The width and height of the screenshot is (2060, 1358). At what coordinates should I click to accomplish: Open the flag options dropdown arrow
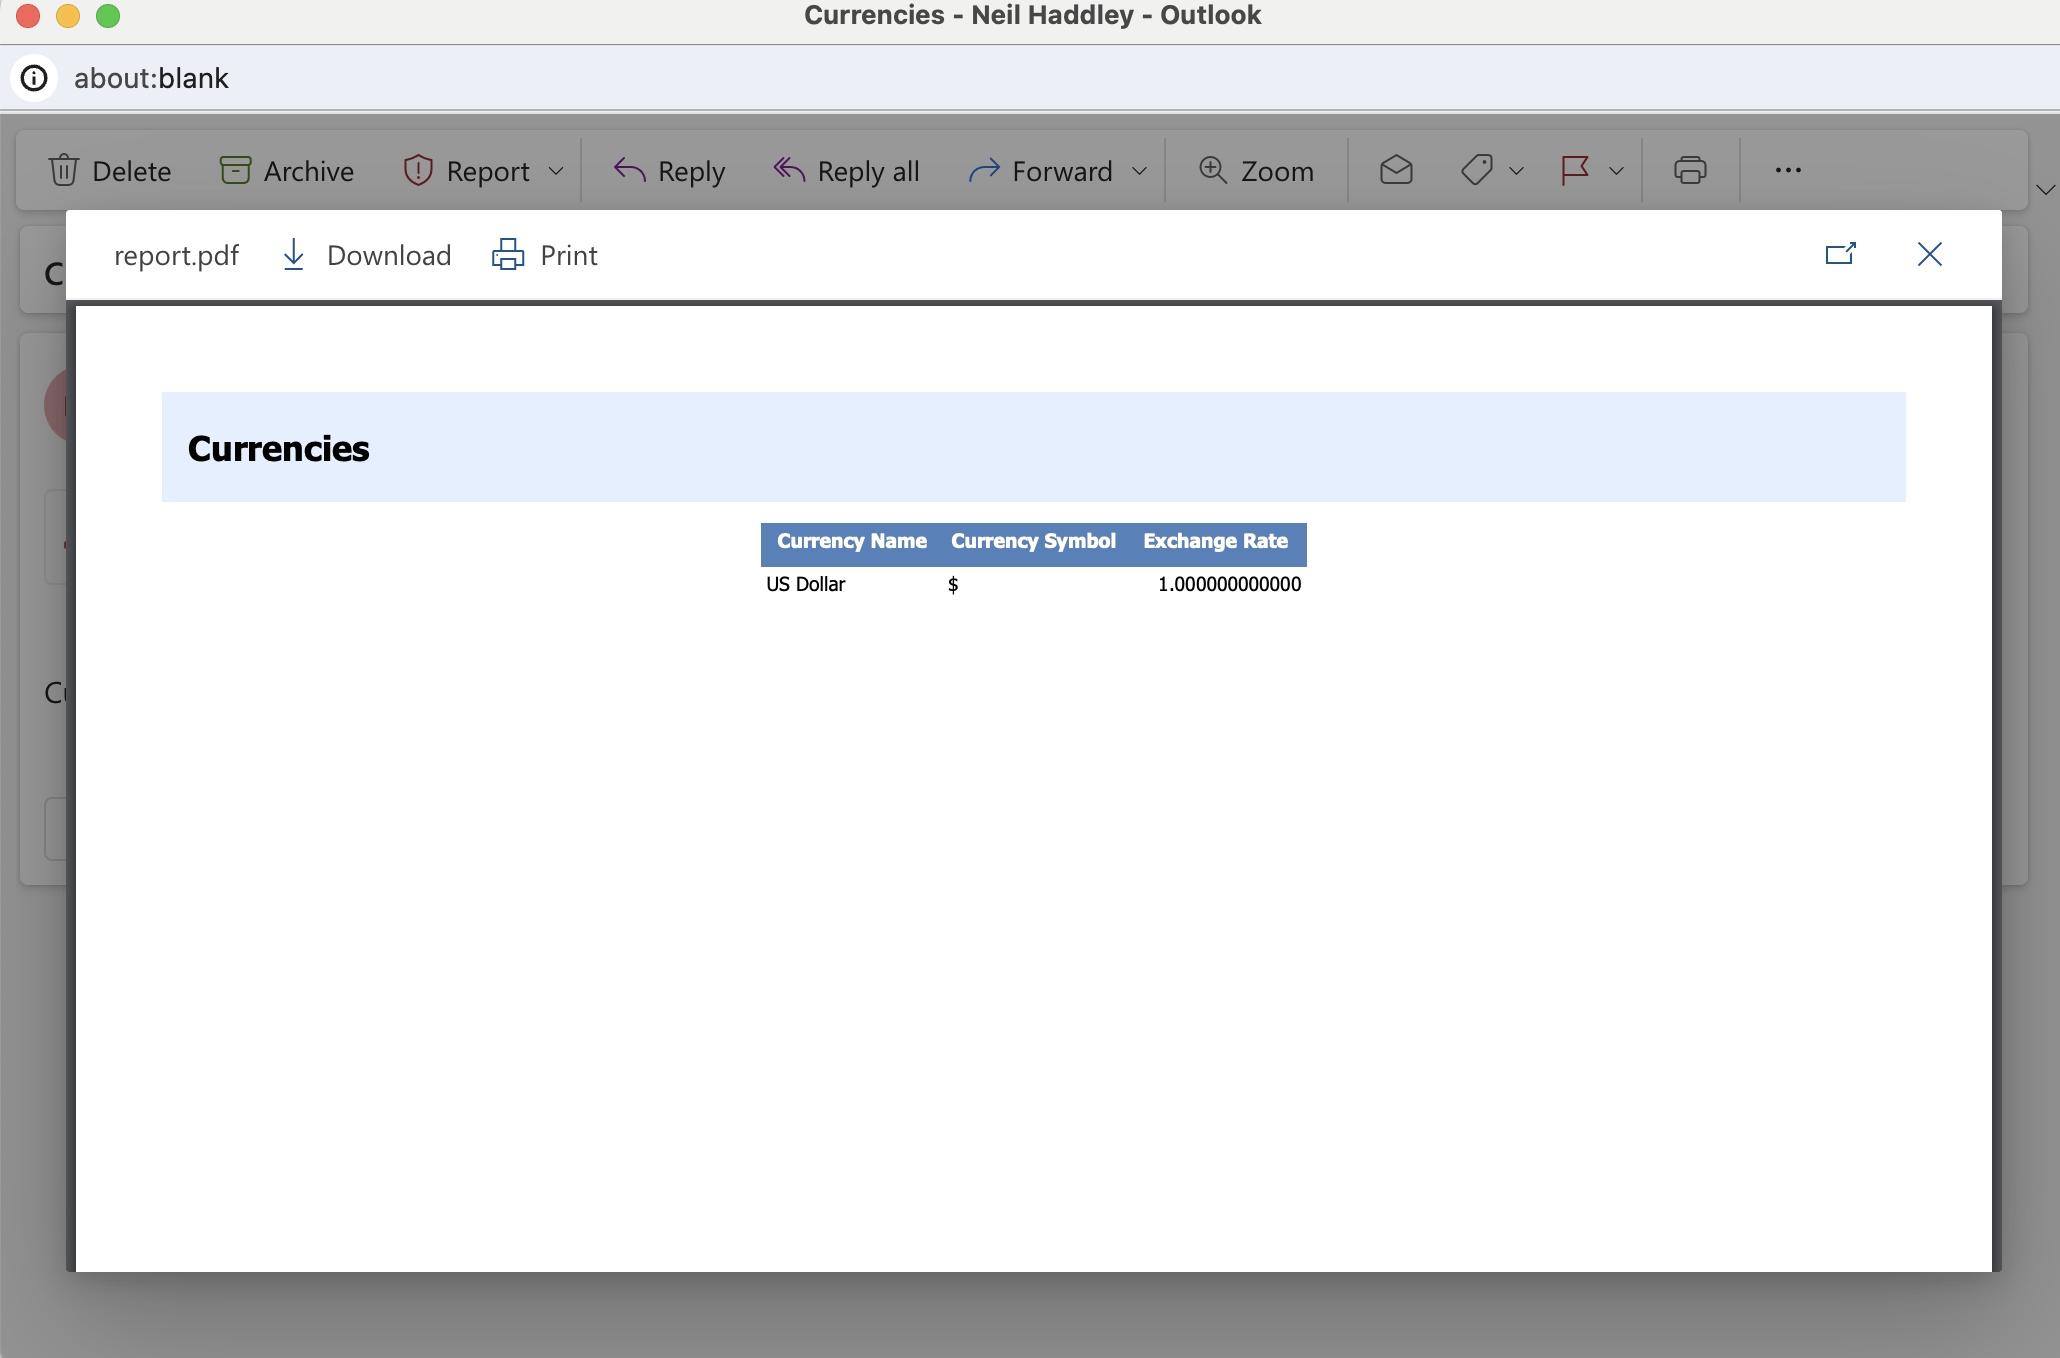[1616, 171]
